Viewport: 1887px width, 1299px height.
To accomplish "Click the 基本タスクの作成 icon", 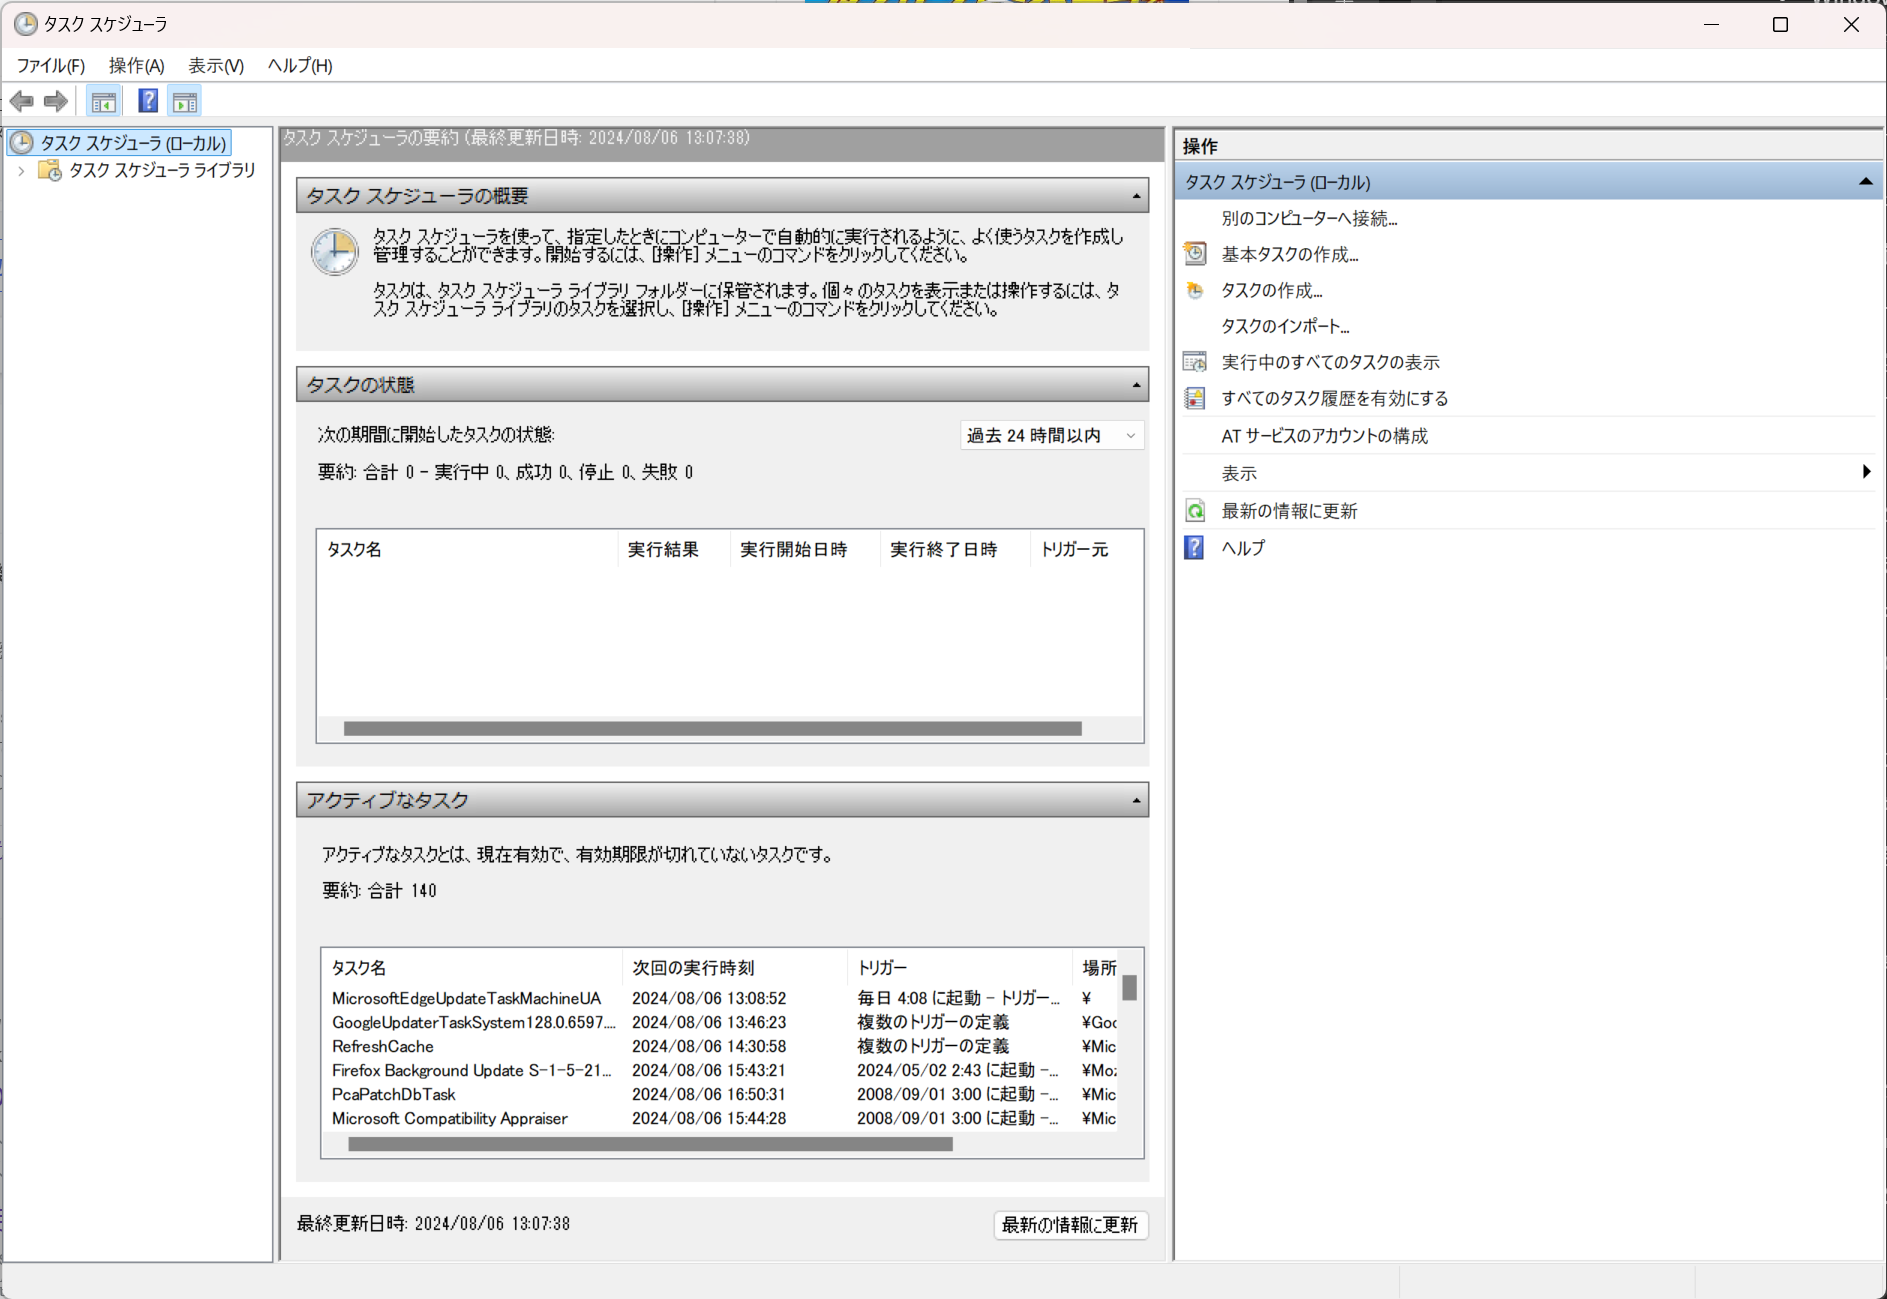I will tap(1195, 254).
